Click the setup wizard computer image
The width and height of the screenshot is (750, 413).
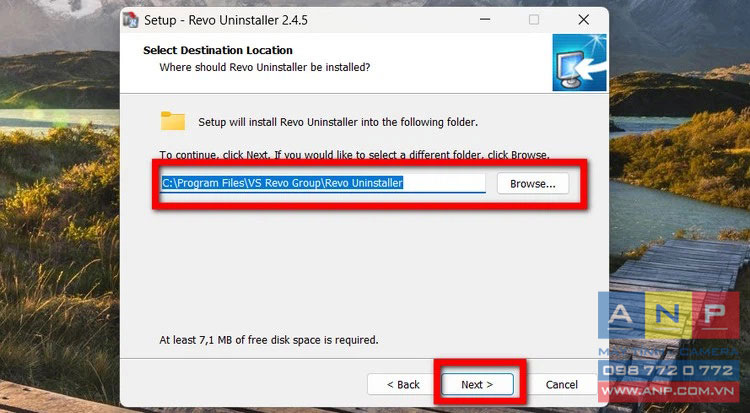(x=580, y=62)
